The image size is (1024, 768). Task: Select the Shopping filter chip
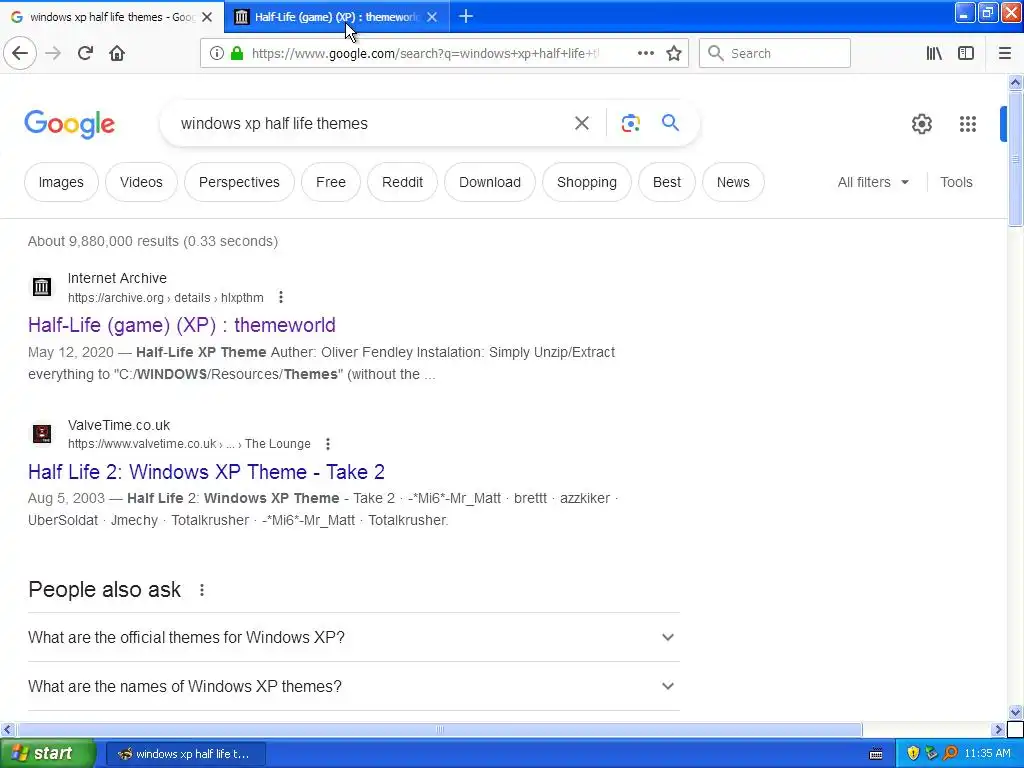586,182
